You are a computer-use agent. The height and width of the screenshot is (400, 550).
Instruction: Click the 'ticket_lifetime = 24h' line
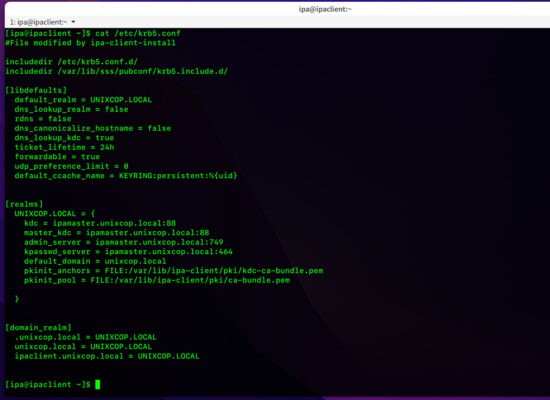64,147
